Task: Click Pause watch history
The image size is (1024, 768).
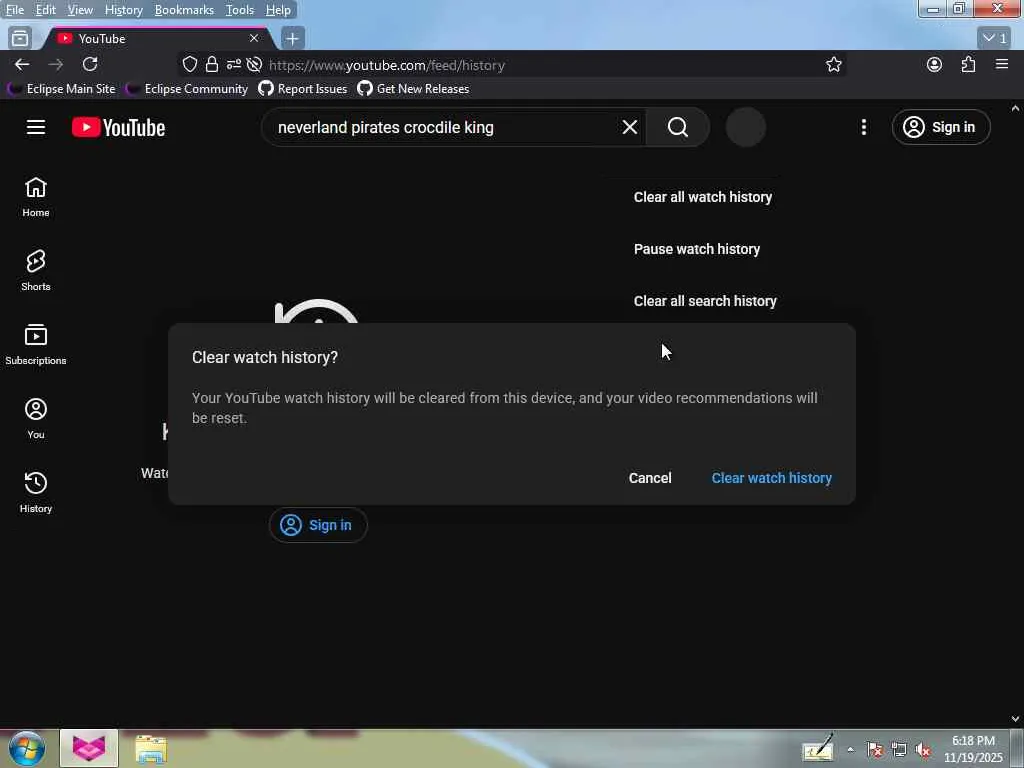Action: tap(697, 249)
